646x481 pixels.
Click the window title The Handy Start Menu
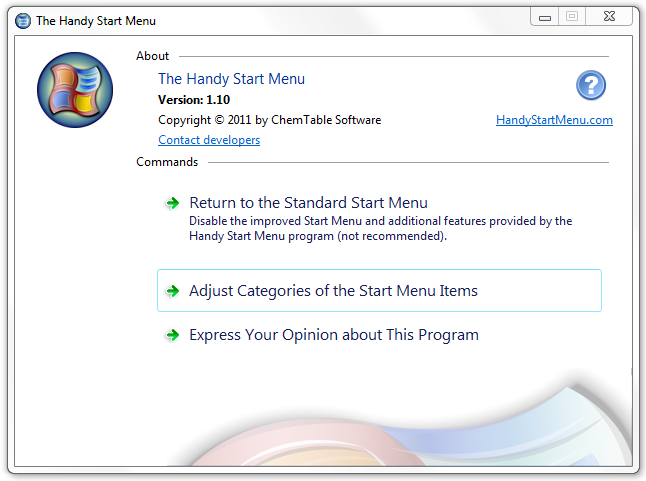[x=96, y=21]
